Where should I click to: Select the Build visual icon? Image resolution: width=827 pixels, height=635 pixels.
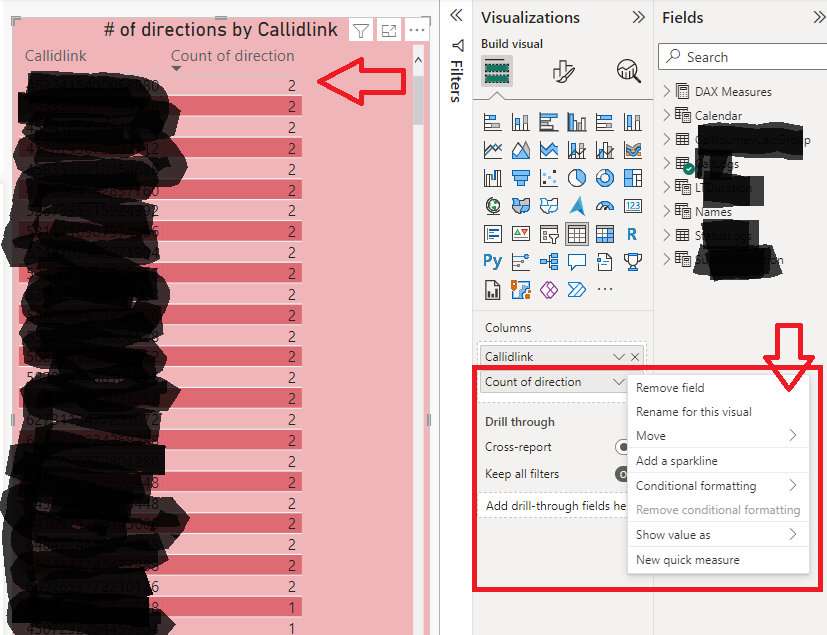click(497, 71)
